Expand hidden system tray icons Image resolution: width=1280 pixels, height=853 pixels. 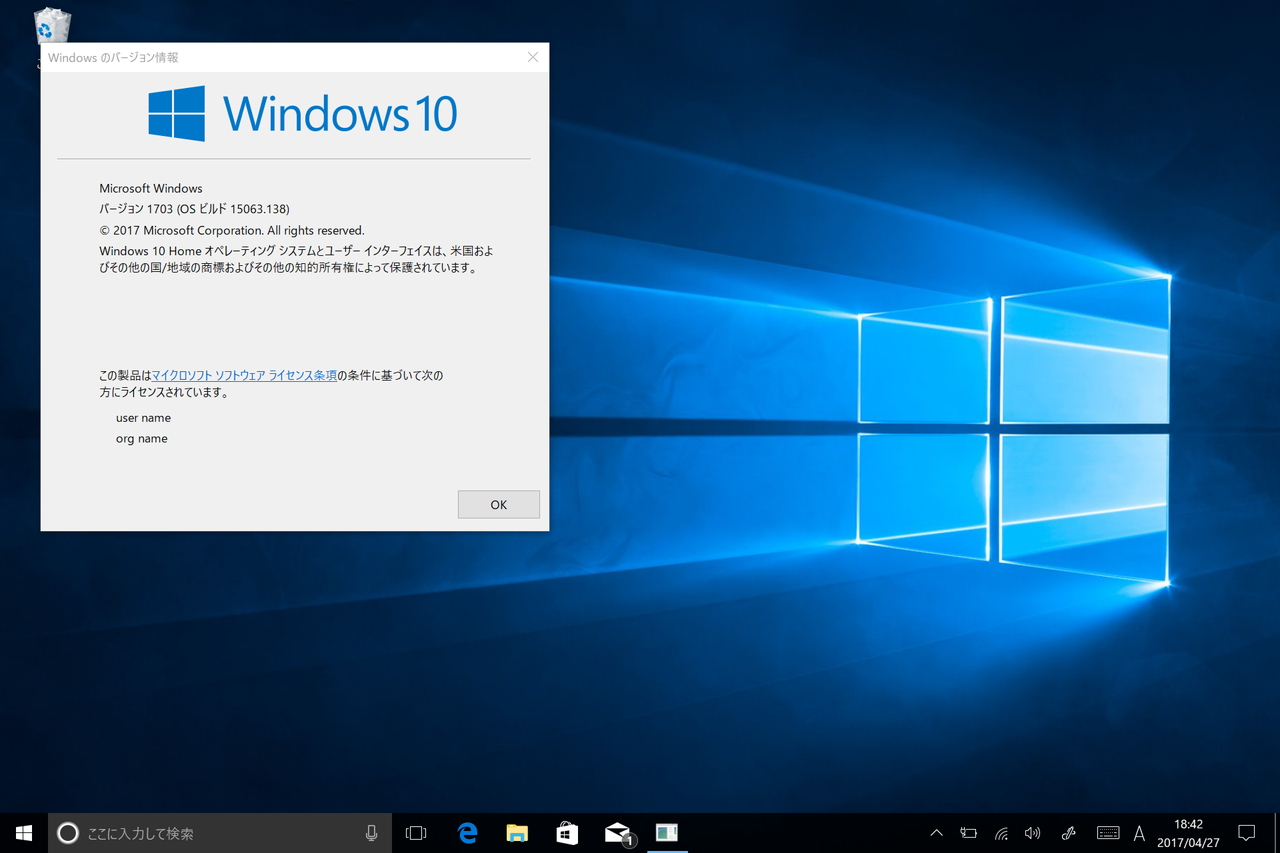[x=936, y=832]
